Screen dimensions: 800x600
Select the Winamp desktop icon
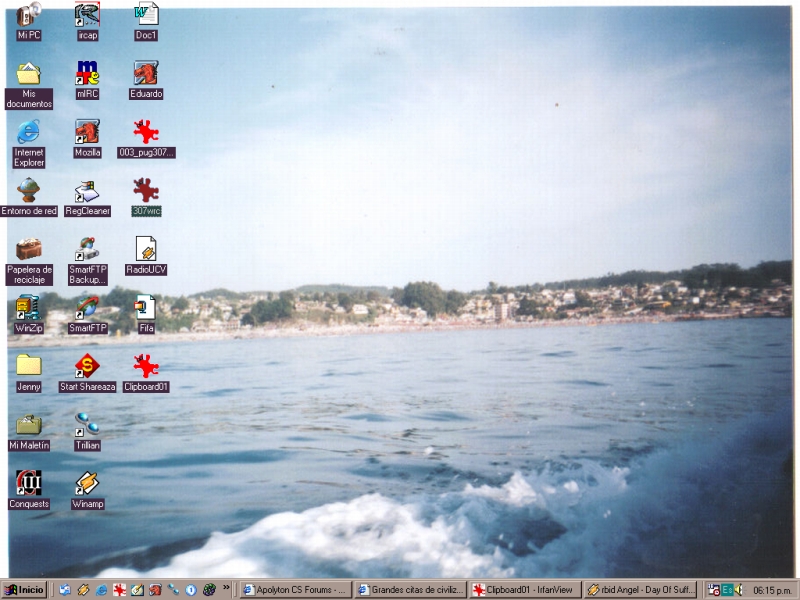pyautogui.click(x=87, y=484)
